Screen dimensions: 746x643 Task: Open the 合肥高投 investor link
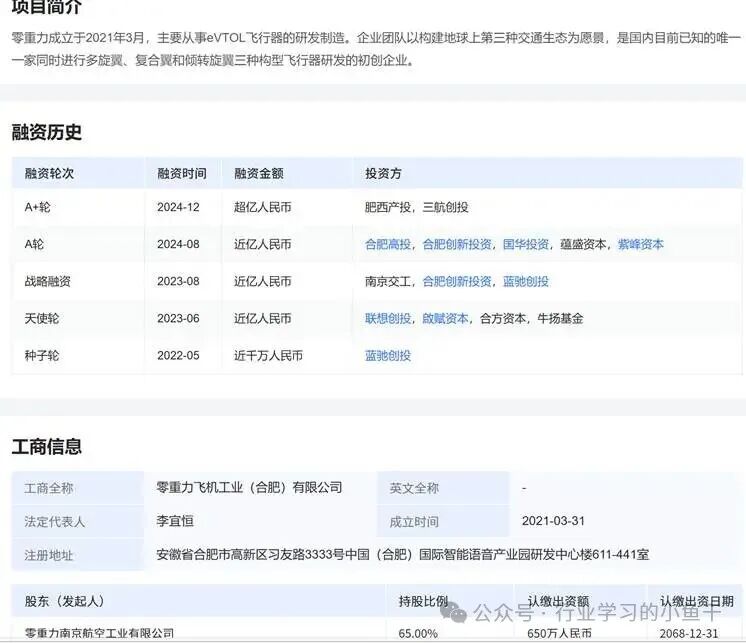(388, 244)
